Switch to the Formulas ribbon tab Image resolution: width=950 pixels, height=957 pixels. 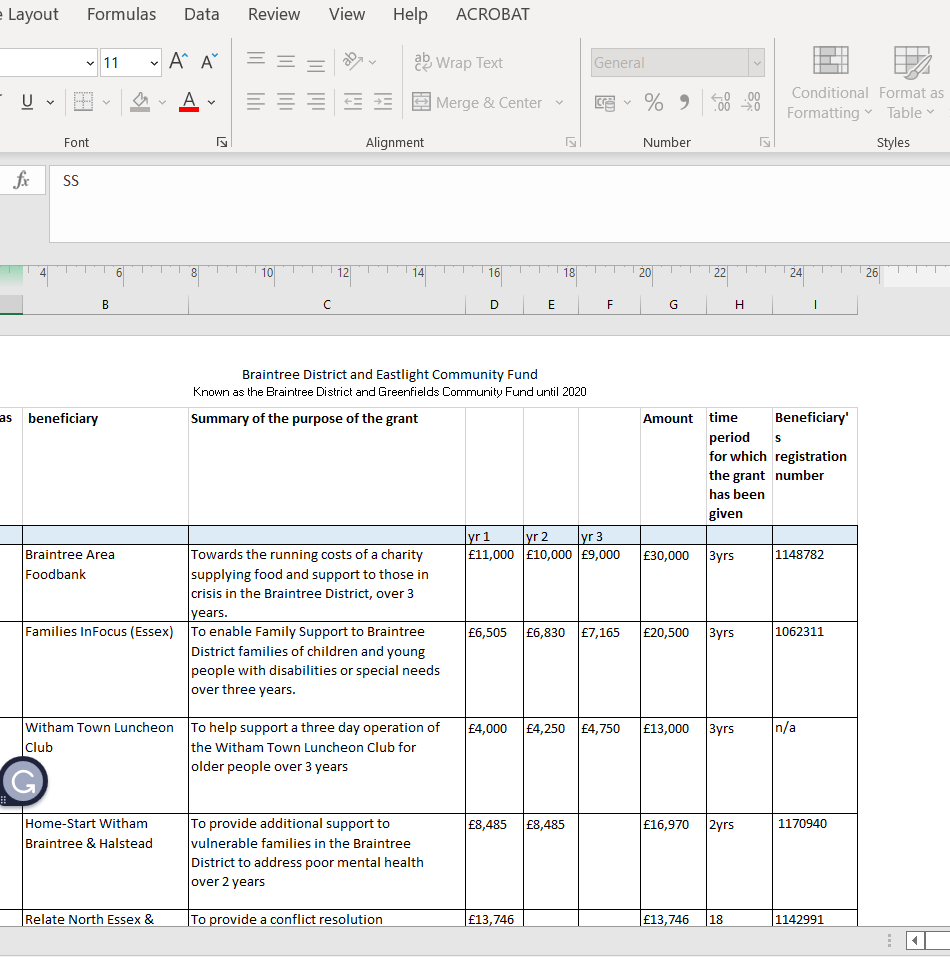tap(121, 14)
